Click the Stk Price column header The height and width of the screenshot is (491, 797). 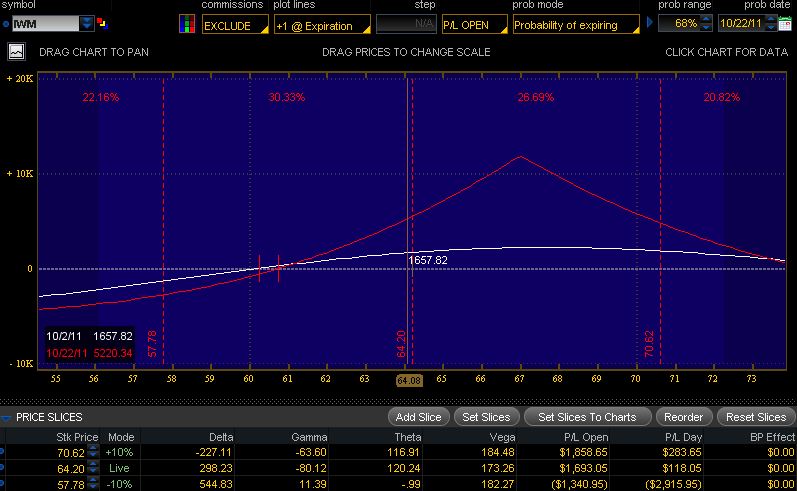point(77,437)
